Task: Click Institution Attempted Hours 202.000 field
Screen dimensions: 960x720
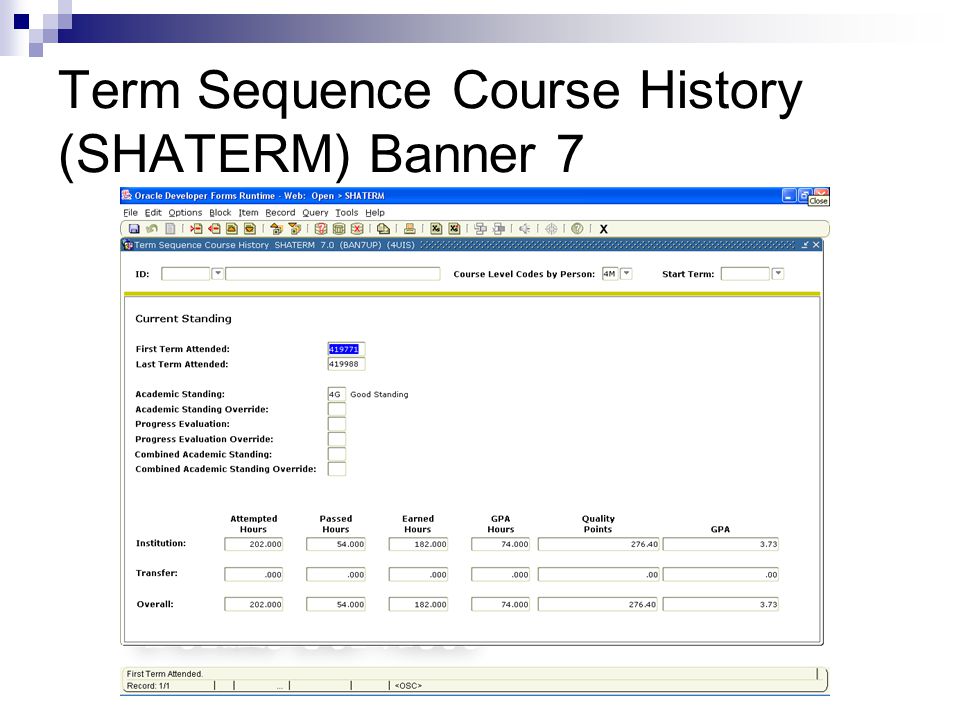Action: click(254, 544)
